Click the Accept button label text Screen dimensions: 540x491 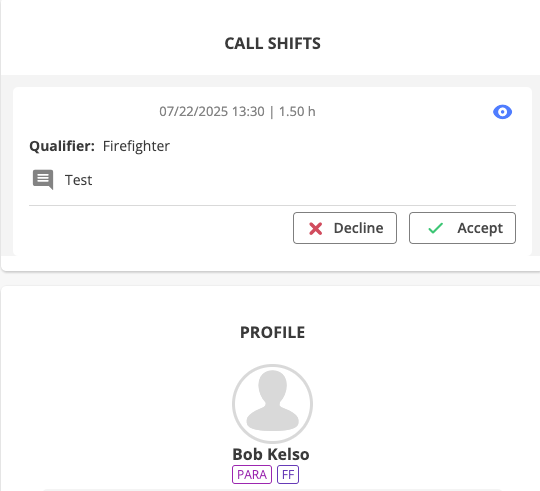click(x=480, y=229)
